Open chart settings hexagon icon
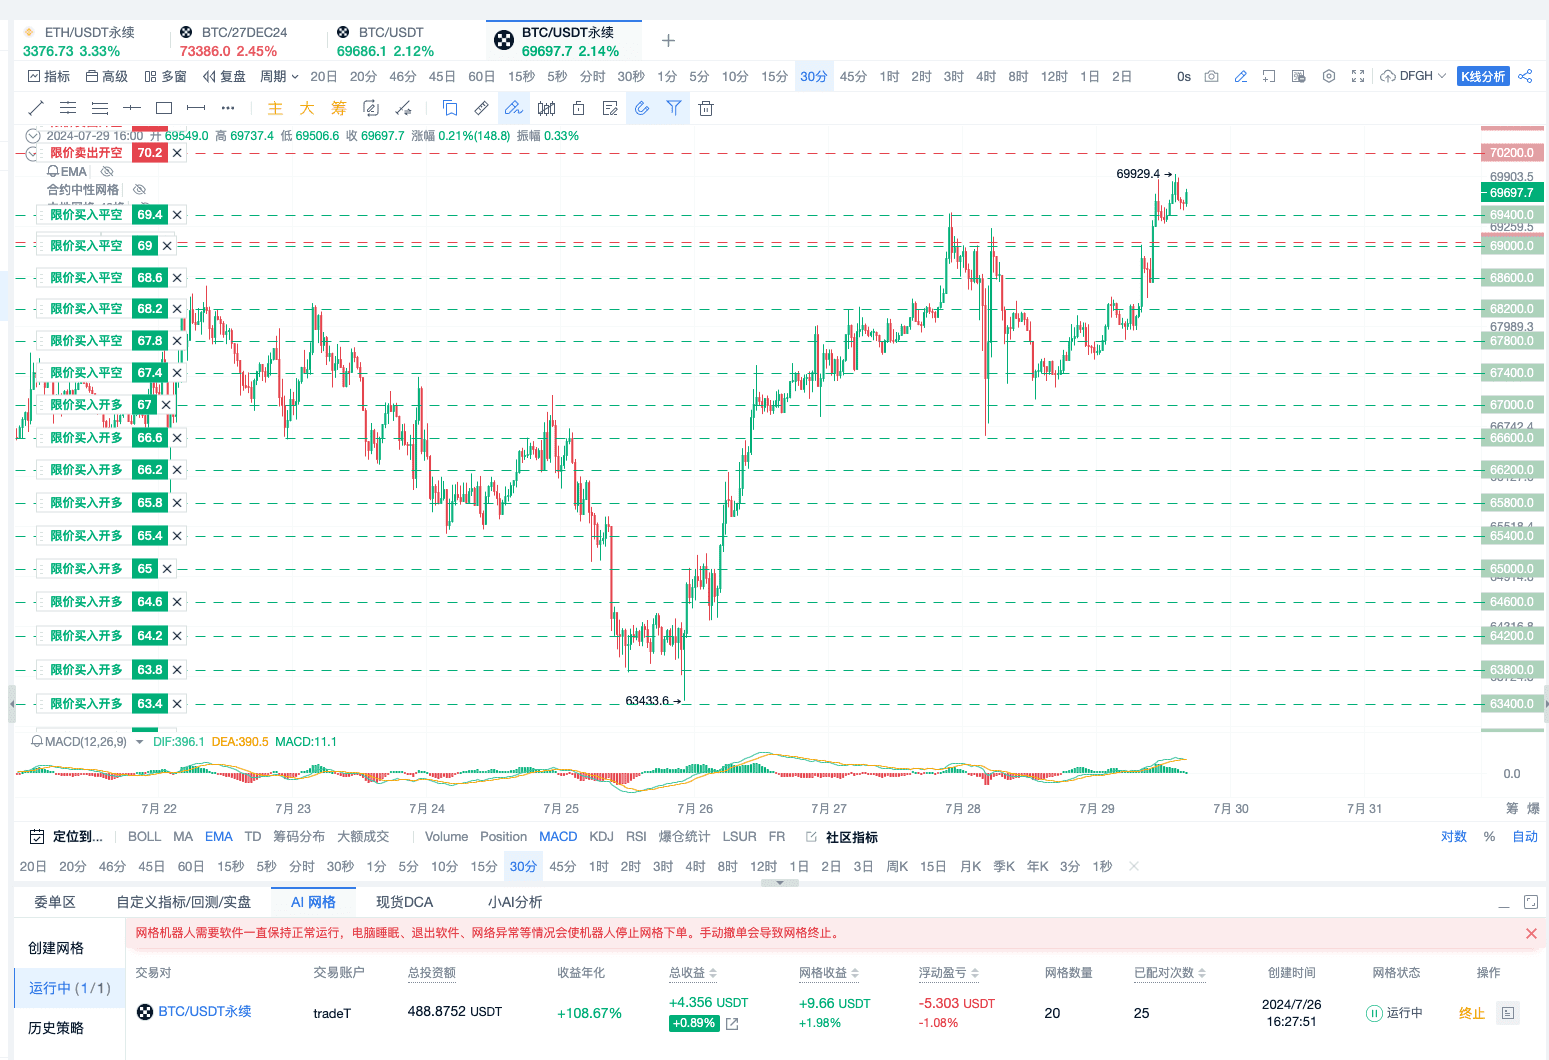Viewport: 1549px width, 1060px height. pos(1329,76)
